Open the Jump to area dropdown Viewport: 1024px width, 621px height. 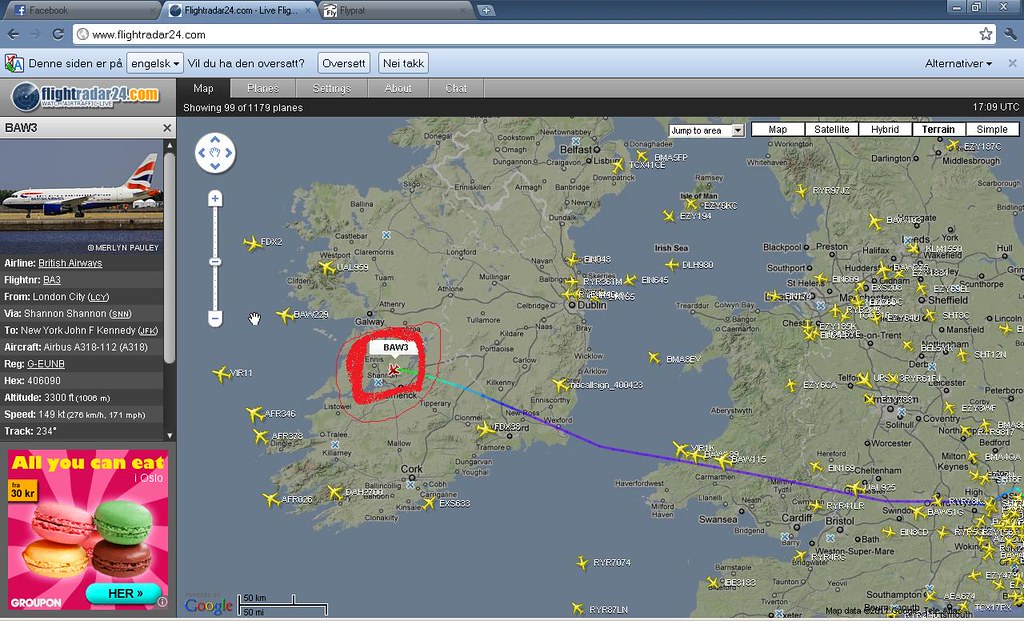707,131
